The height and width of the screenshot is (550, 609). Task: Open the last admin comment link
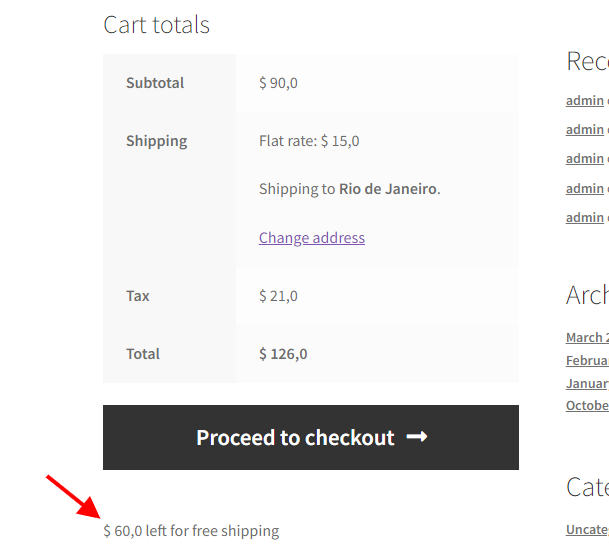585,217
